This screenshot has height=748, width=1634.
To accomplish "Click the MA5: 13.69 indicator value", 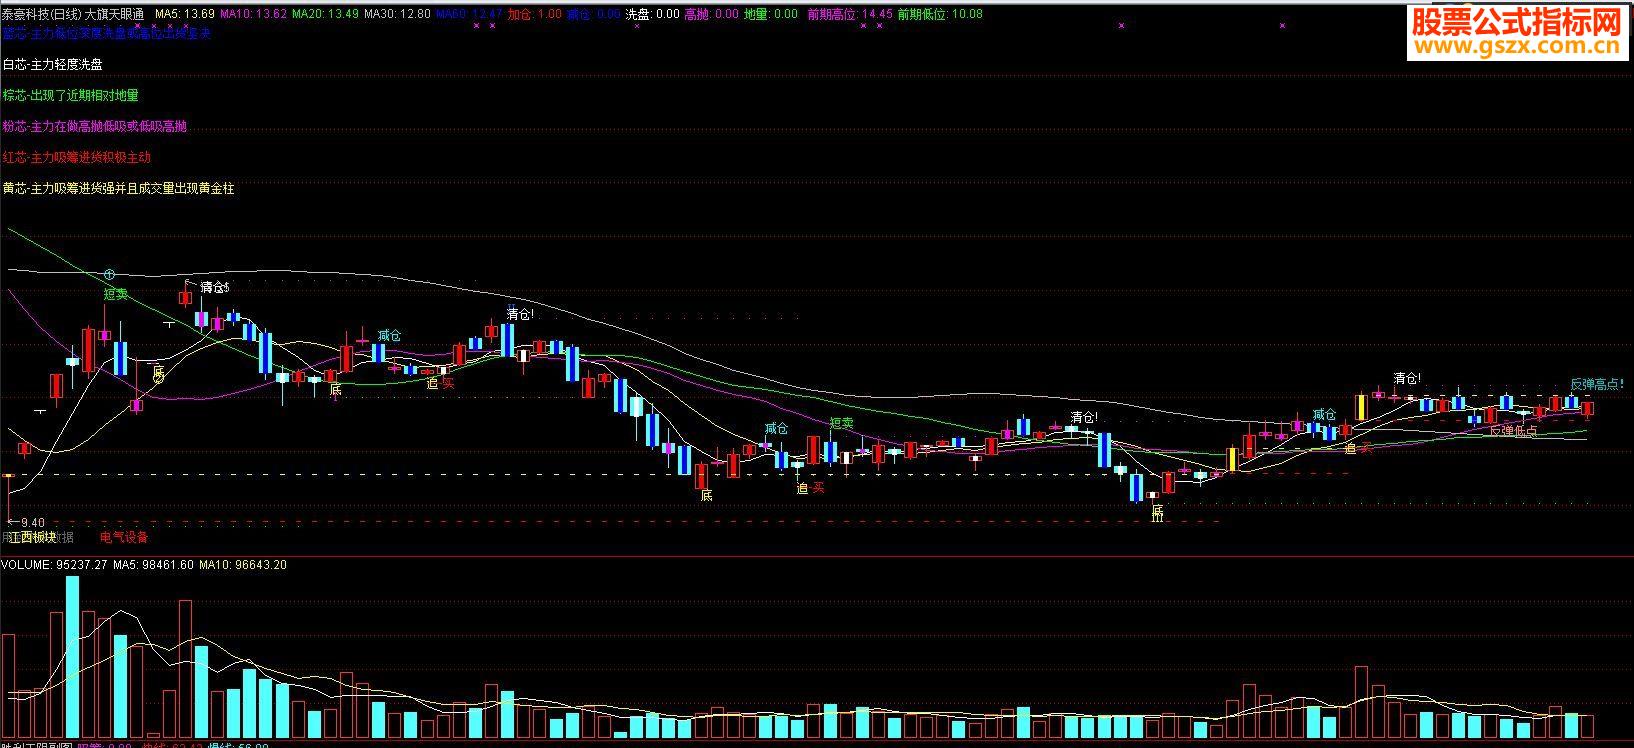I will coord(185,14).
